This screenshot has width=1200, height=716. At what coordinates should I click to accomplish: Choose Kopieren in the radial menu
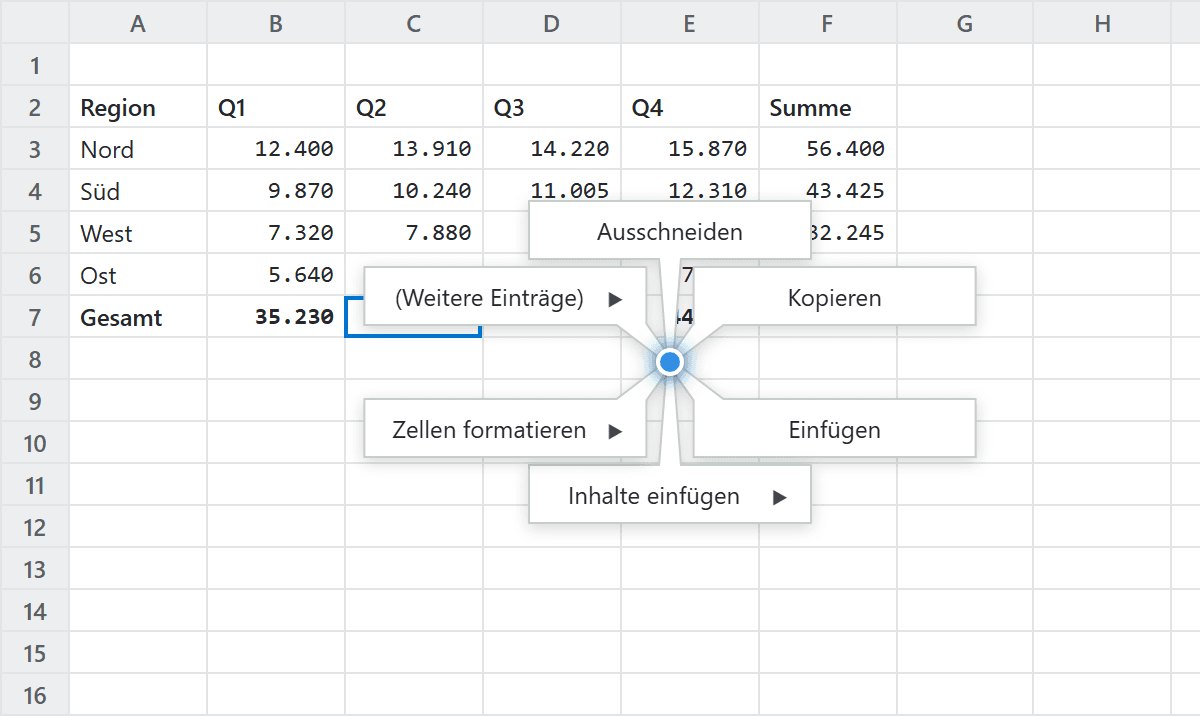(x=834, y=298)
